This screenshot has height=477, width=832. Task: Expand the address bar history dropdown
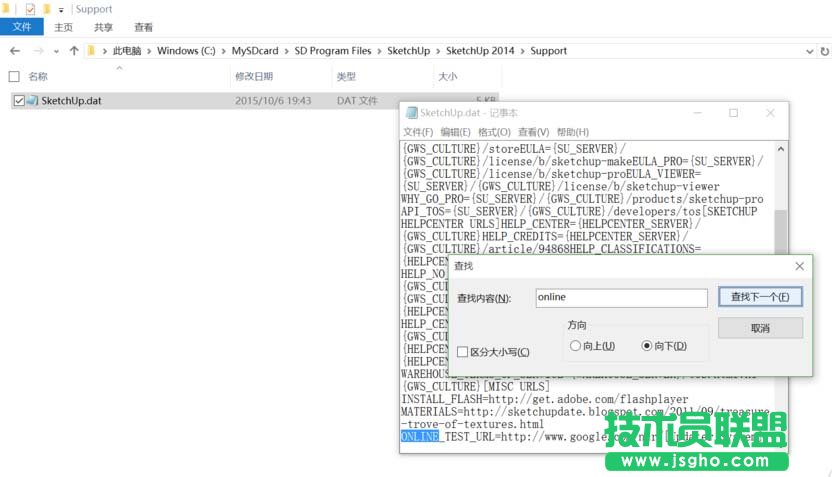pos(809,51)
